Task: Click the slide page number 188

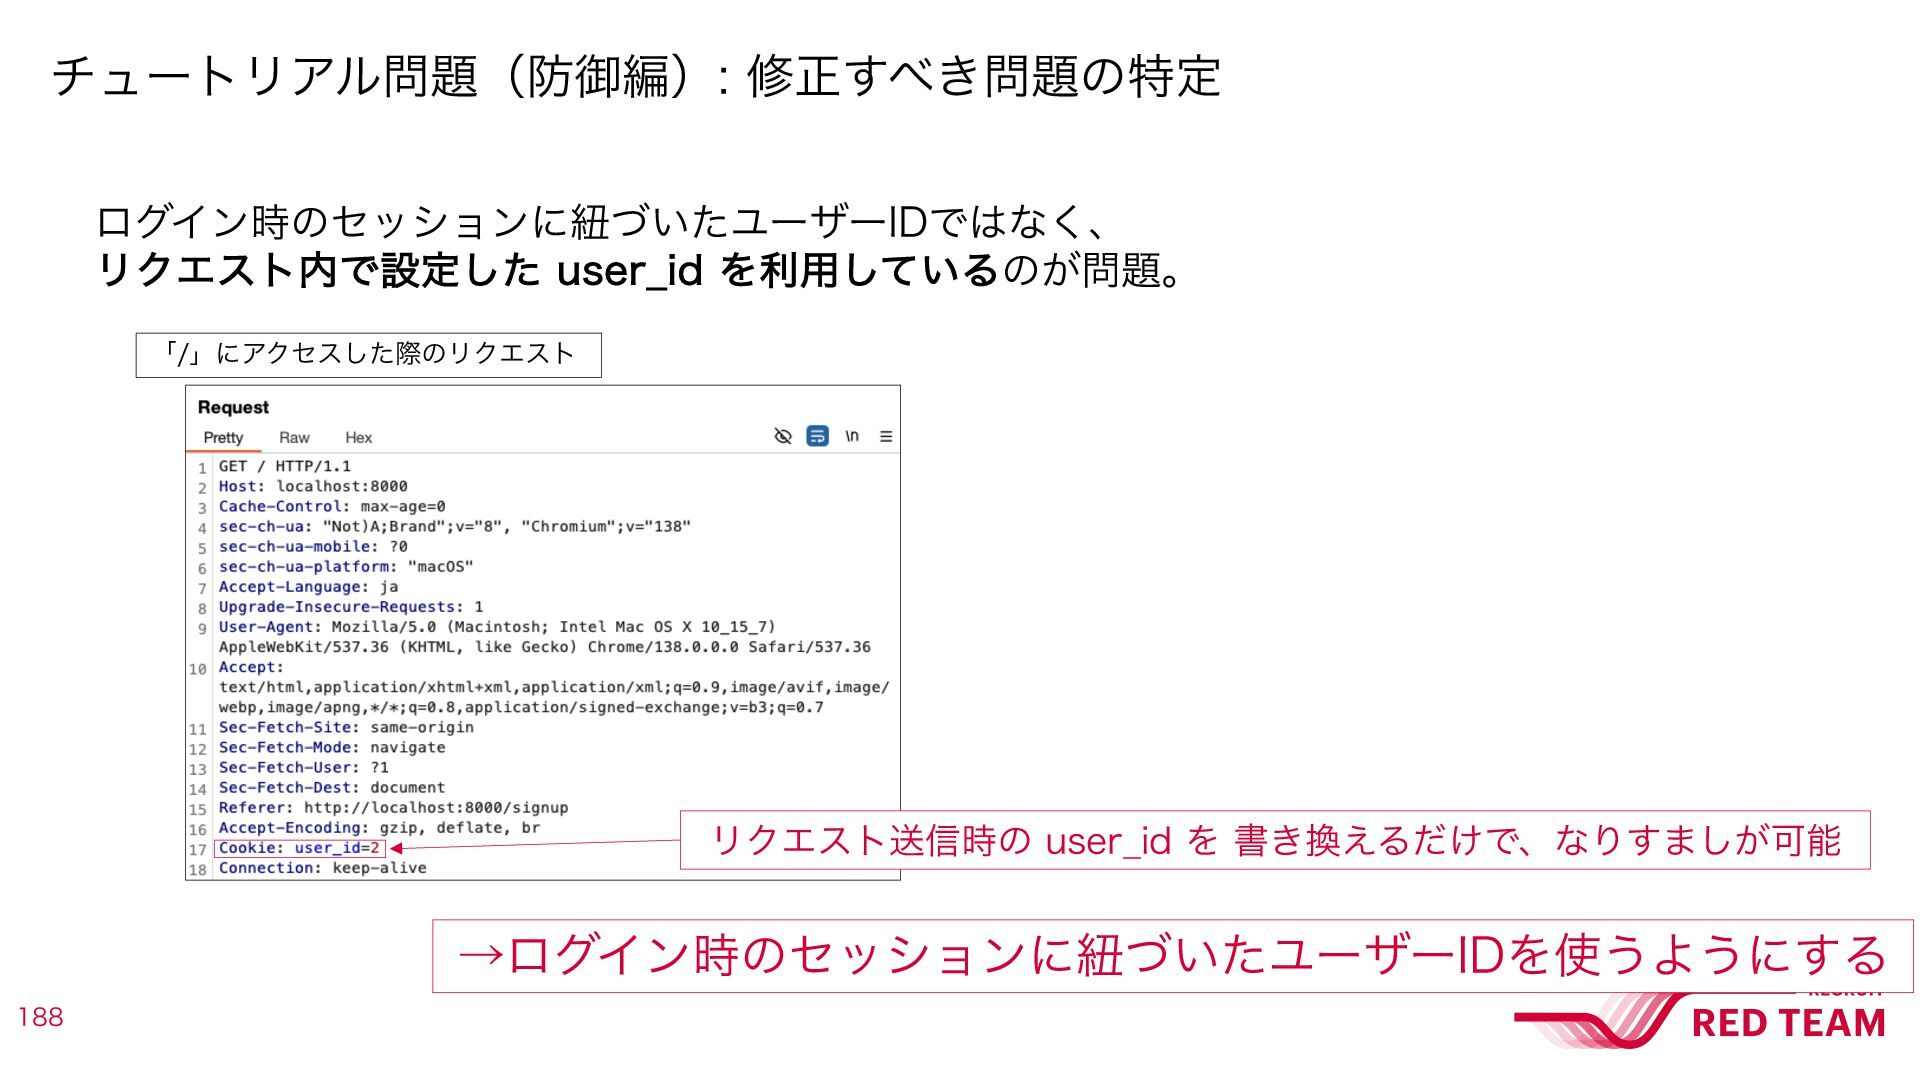Action: (41, 1017)
